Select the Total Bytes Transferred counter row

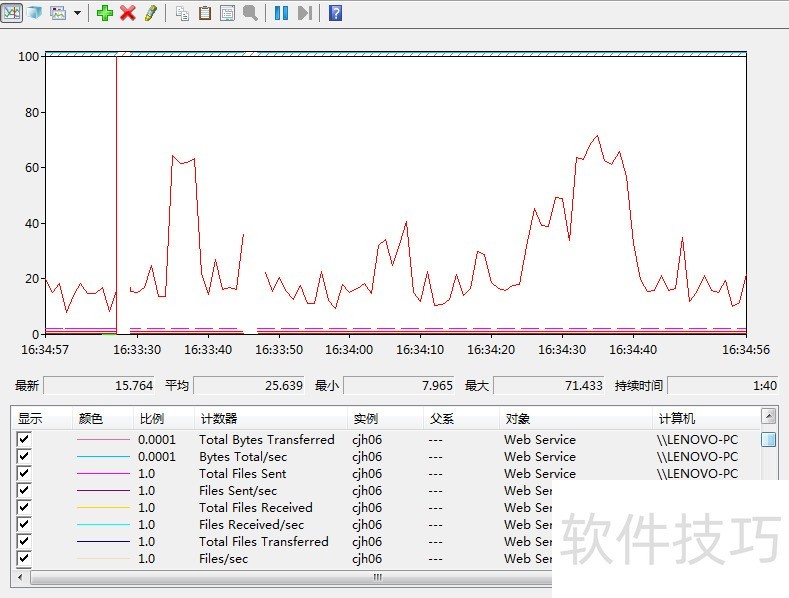click(386, 439)
